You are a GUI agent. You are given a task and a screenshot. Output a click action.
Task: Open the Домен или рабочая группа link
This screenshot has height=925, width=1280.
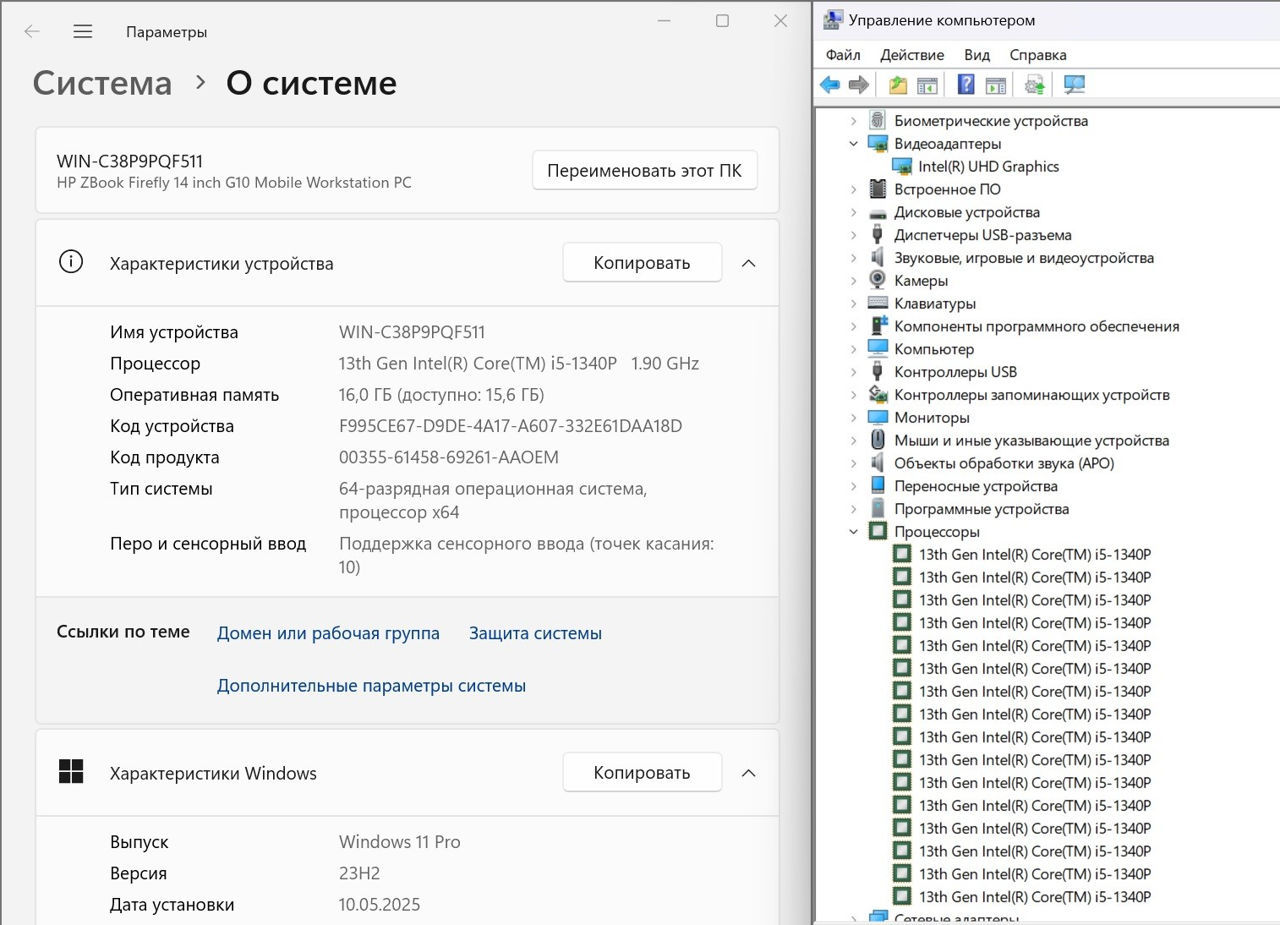tap(328, 633)
